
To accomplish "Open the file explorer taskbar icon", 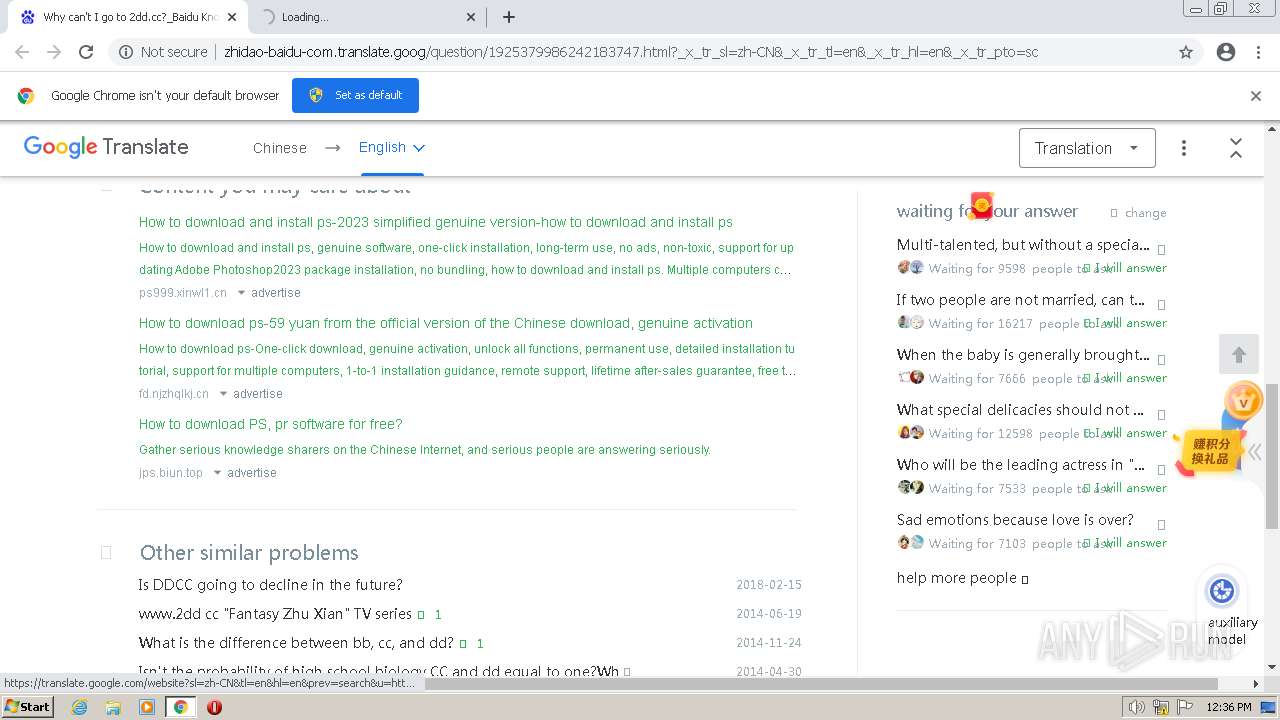I will click(x=113, y=707).
